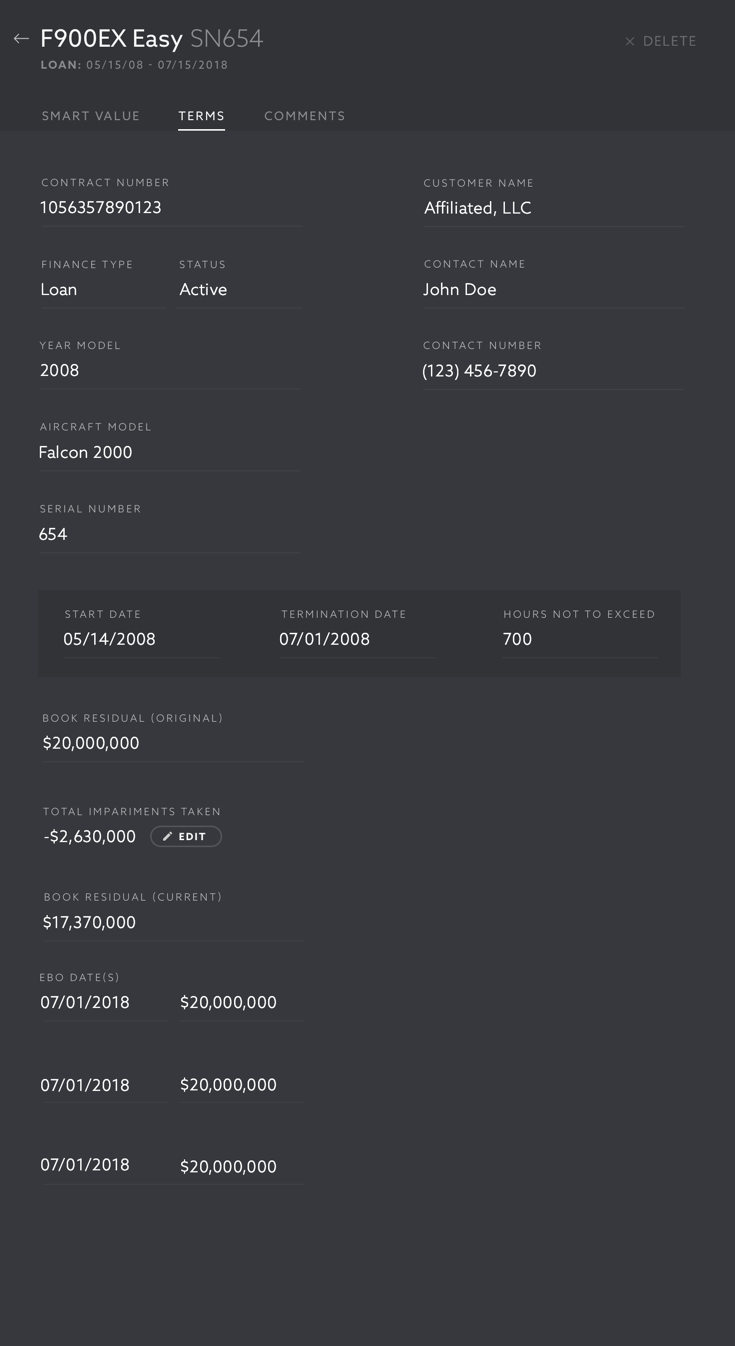Viewport: 735px width, 1346px height.
Task: Click the Contract Number field
Action: (170, 208)
